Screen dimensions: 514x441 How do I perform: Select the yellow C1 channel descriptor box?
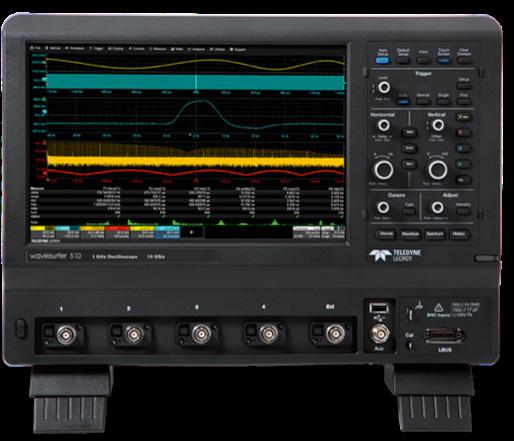43,232
